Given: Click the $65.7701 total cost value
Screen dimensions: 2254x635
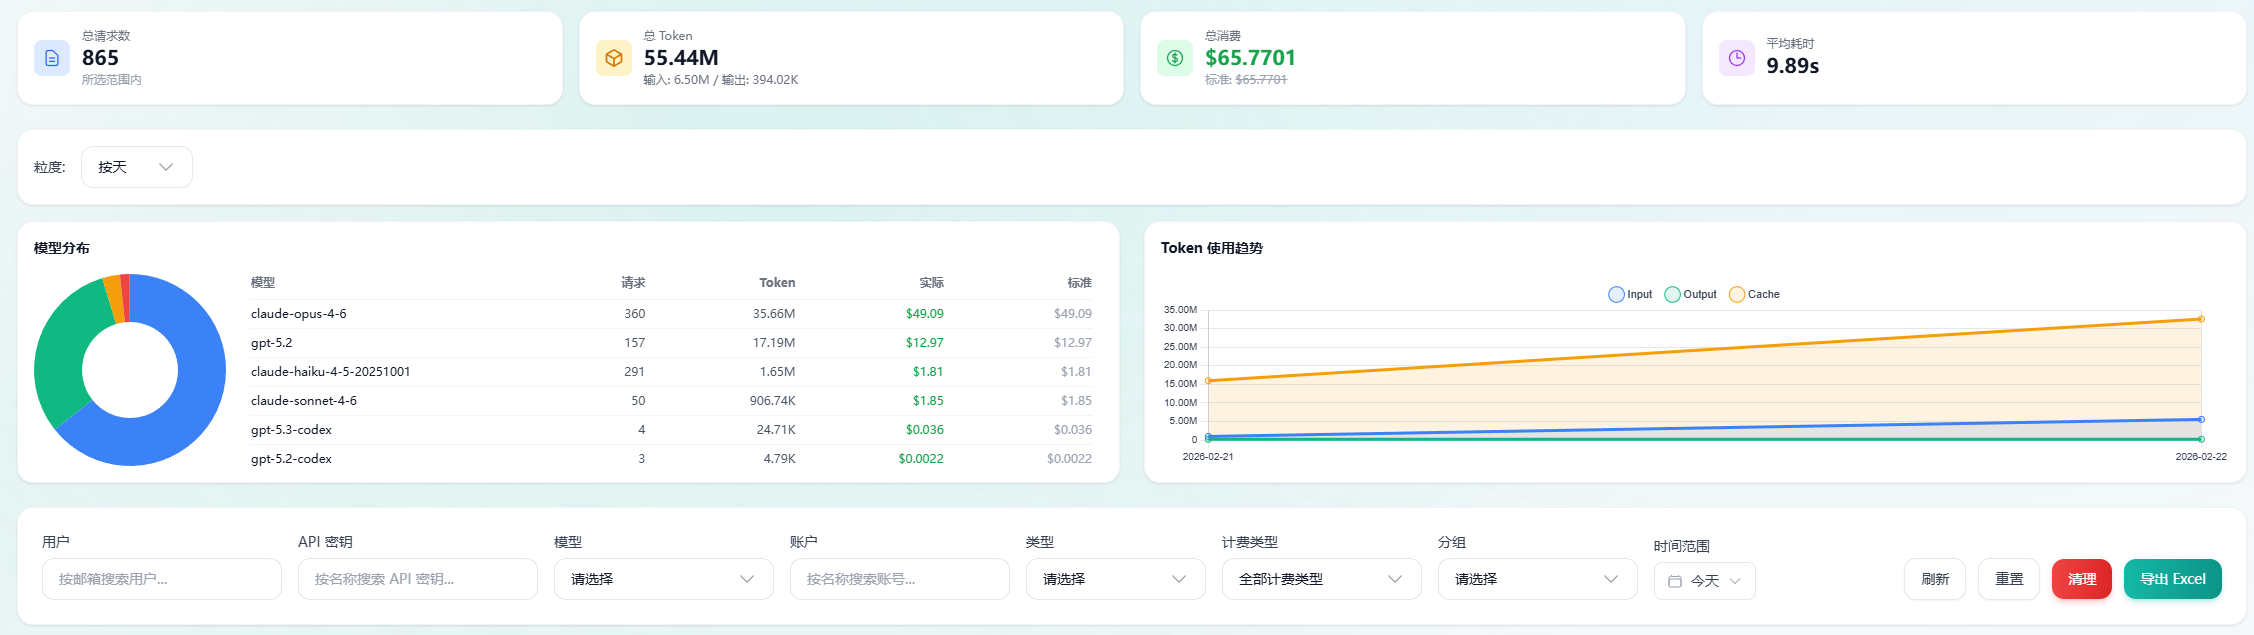Looking at the screenshot, I should (x=1250, y=58).
